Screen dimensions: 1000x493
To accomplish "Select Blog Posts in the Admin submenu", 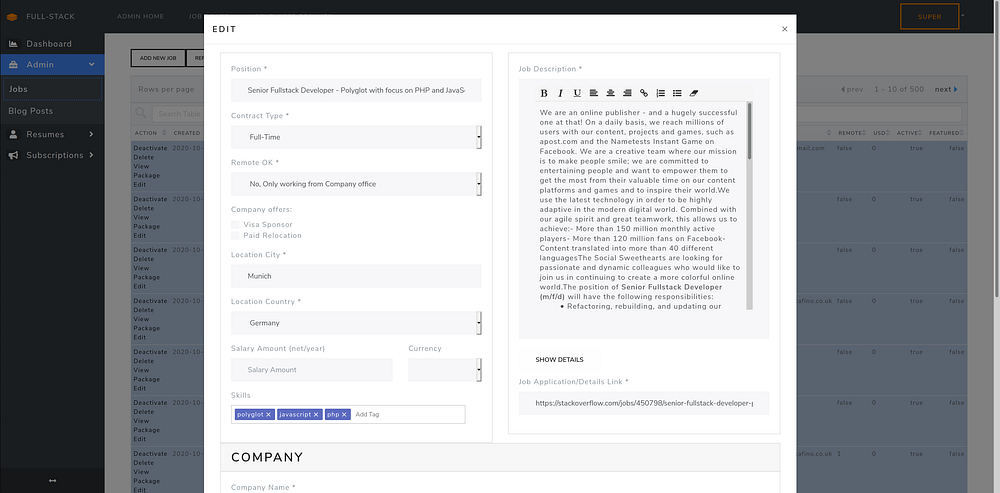I will click(x=52, y=111).
